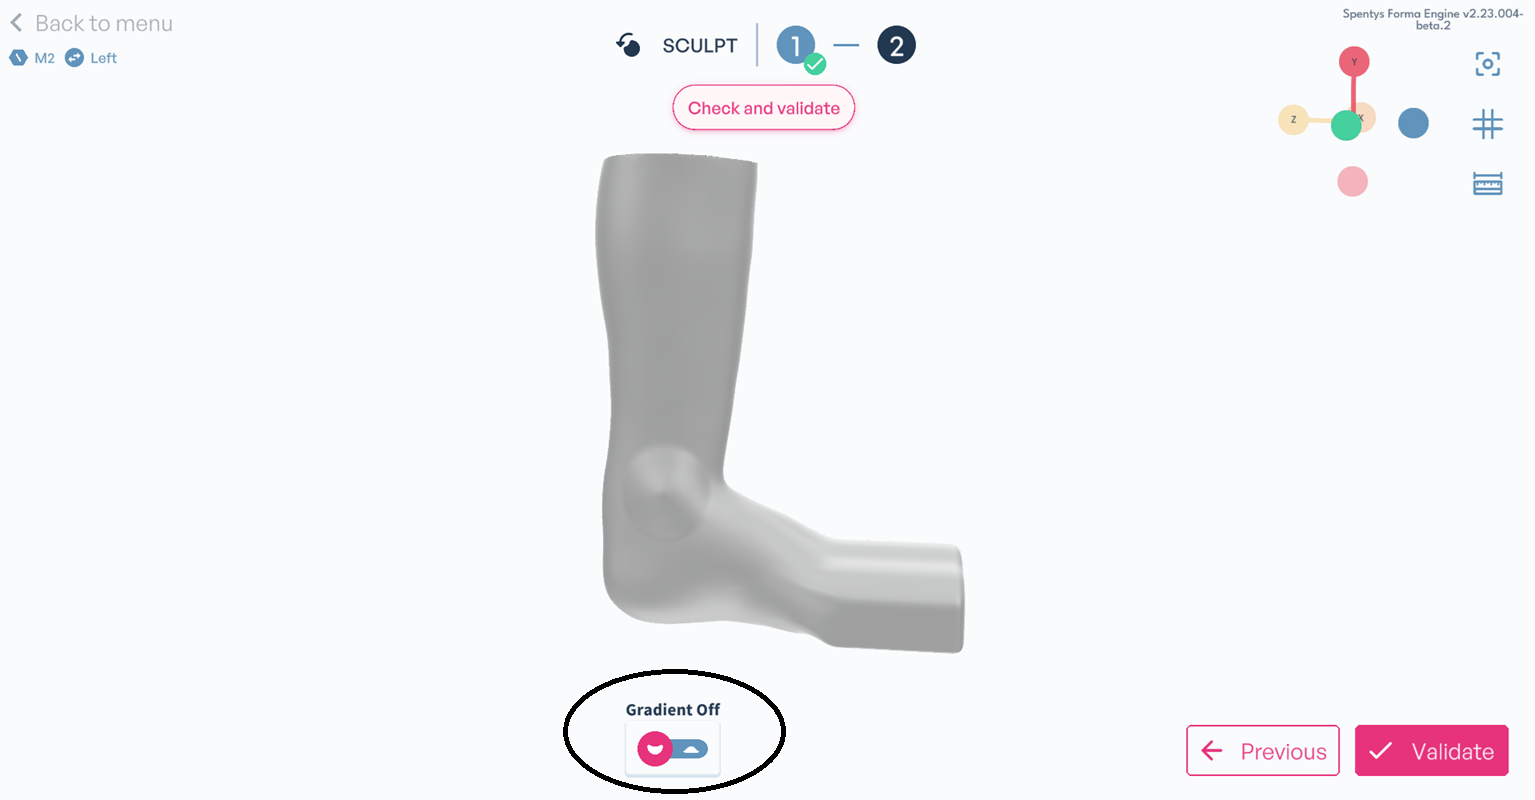Click the Check and validate pill
This screenshot has height=800, width=1535.
764,108
